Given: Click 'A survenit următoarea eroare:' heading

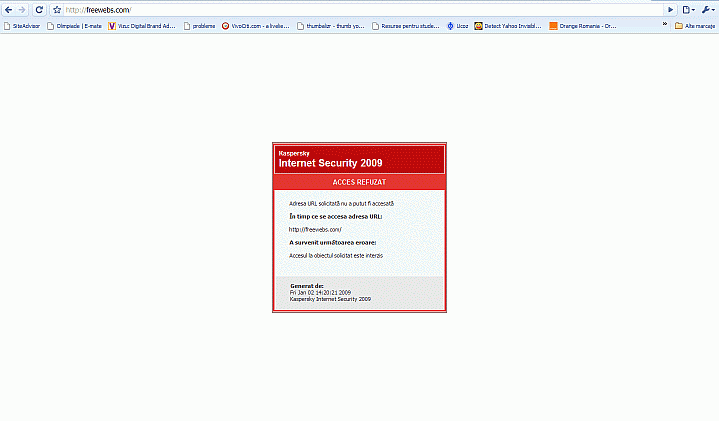Looking at the screenshot, I should coord(332,243).
